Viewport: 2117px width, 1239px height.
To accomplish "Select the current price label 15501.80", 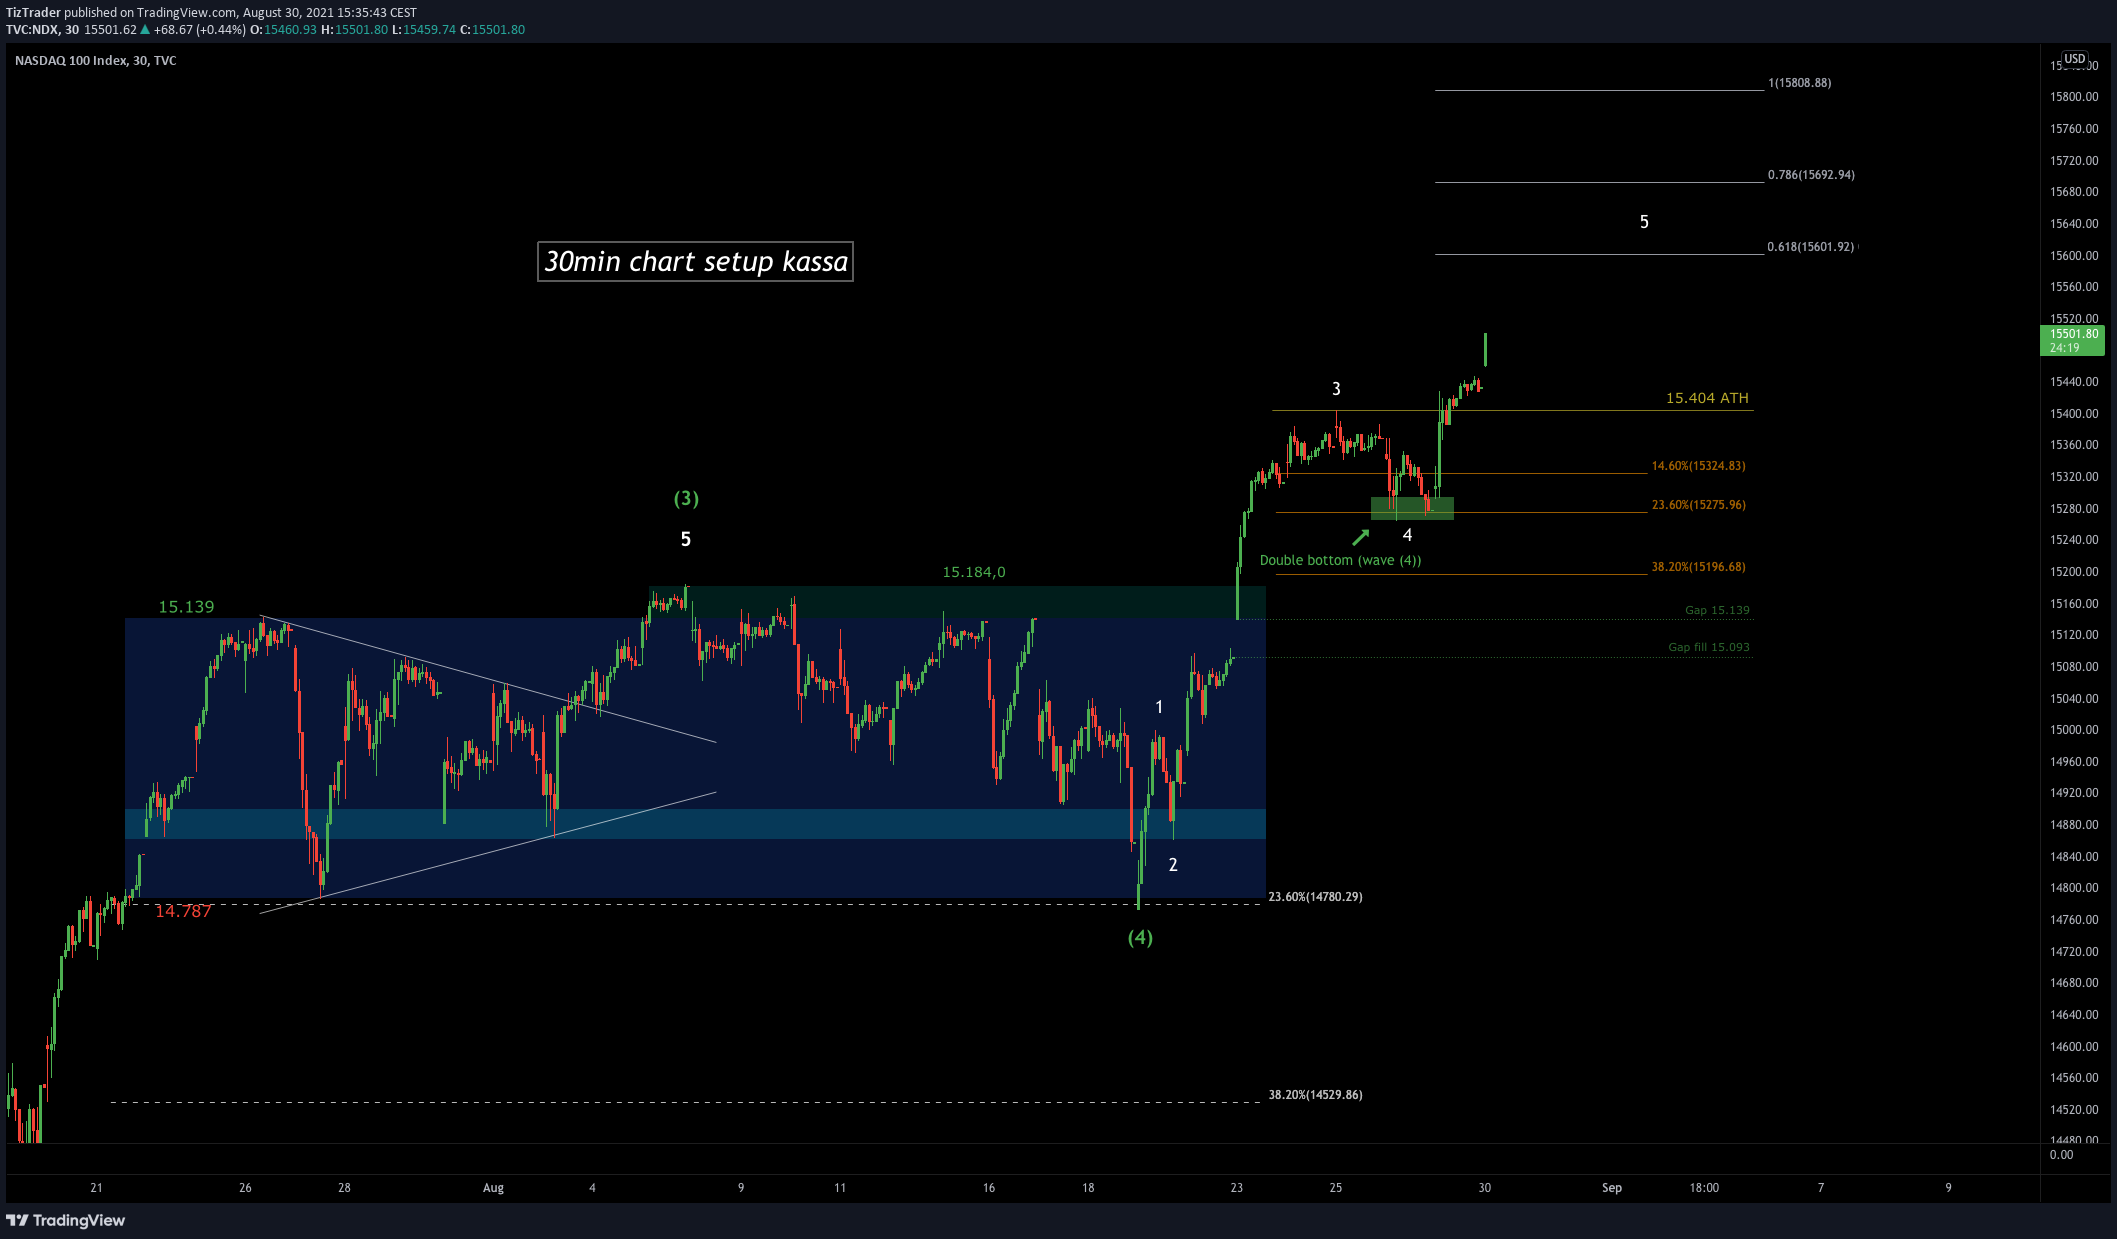I will (2072, 340).
